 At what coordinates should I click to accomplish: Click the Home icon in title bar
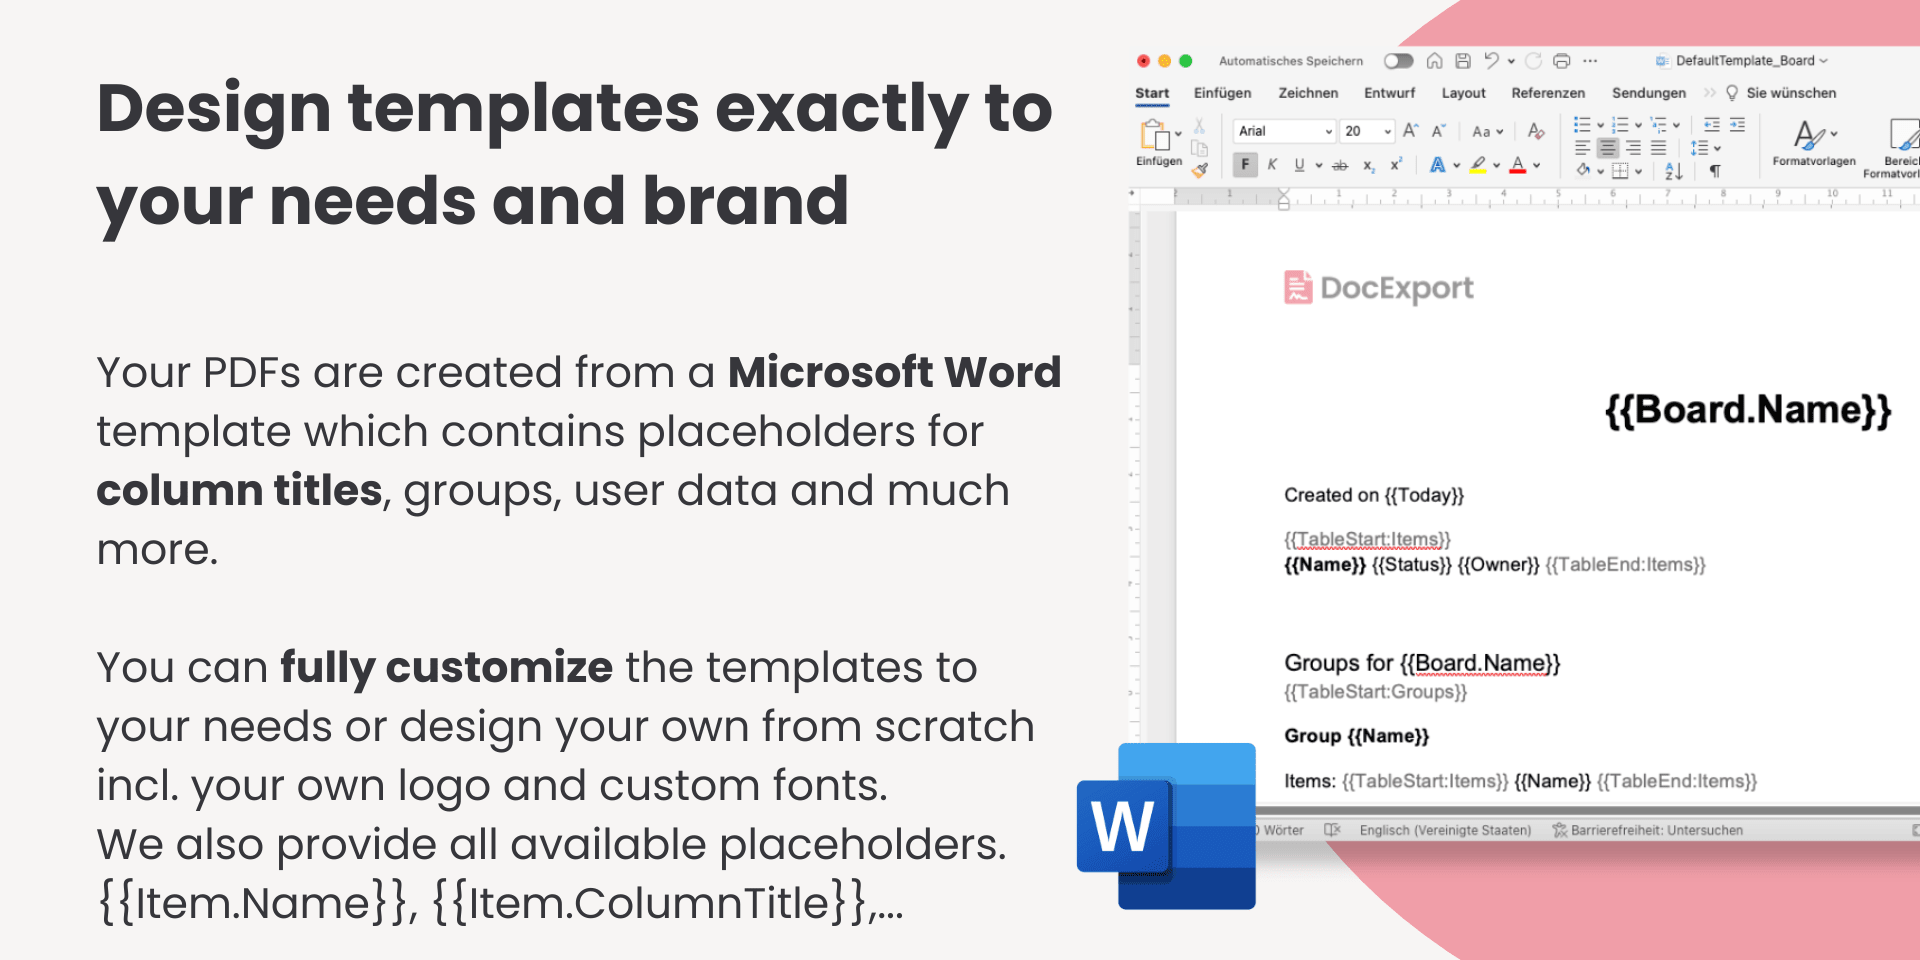(1434, 61)
